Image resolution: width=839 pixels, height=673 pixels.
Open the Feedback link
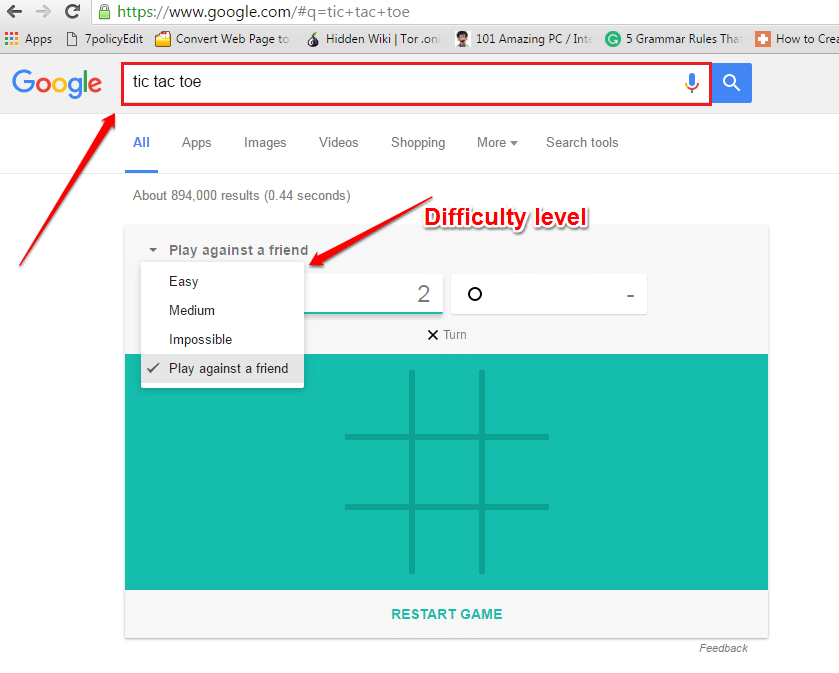click(x=723, y=648)
